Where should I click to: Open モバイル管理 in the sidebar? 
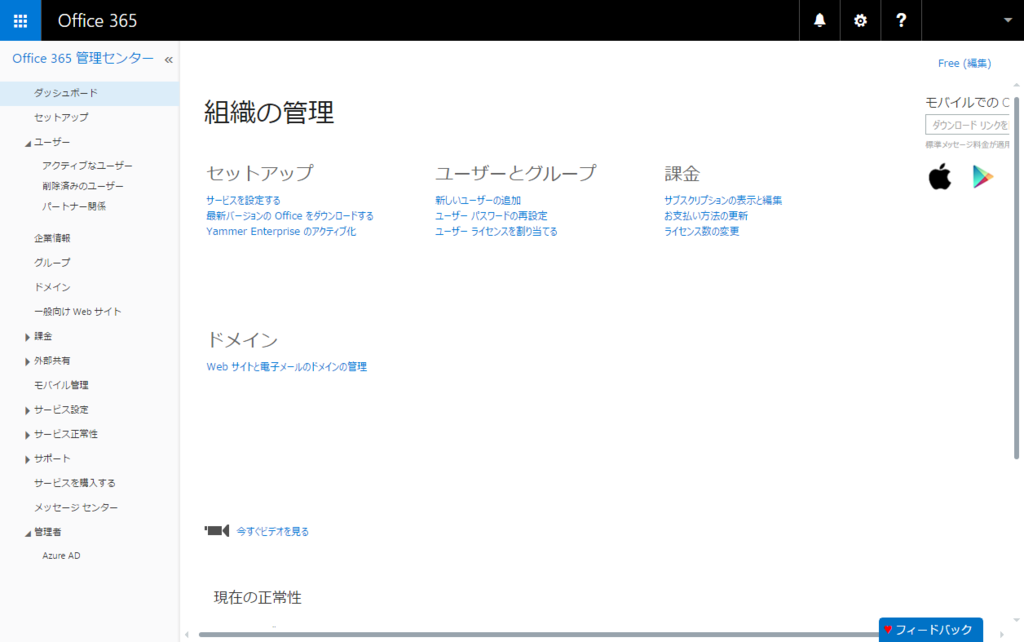[61, 385]
